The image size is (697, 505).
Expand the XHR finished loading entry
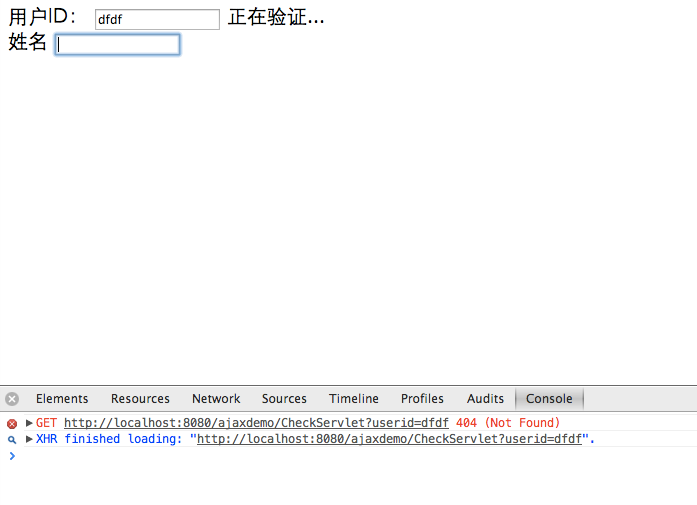29,439
